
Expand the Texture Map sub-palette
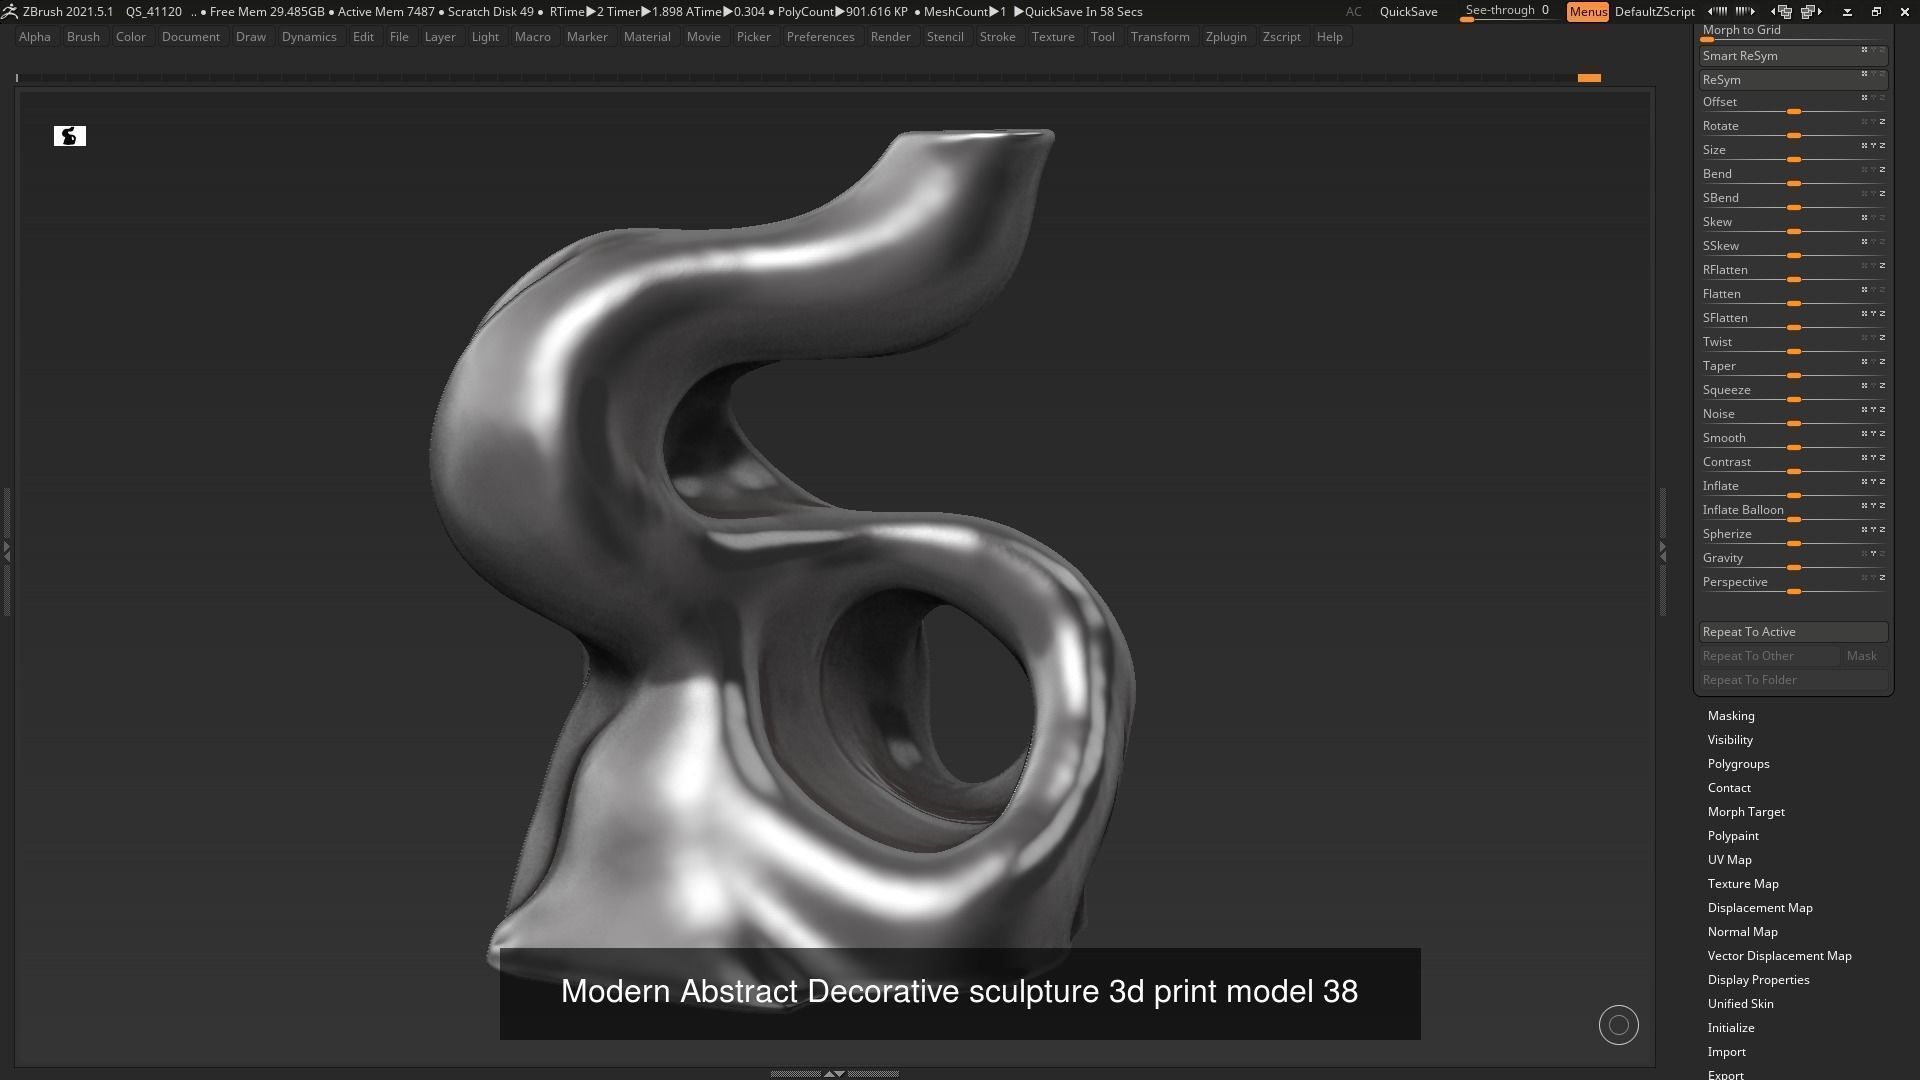click(x=1743, y=884)
